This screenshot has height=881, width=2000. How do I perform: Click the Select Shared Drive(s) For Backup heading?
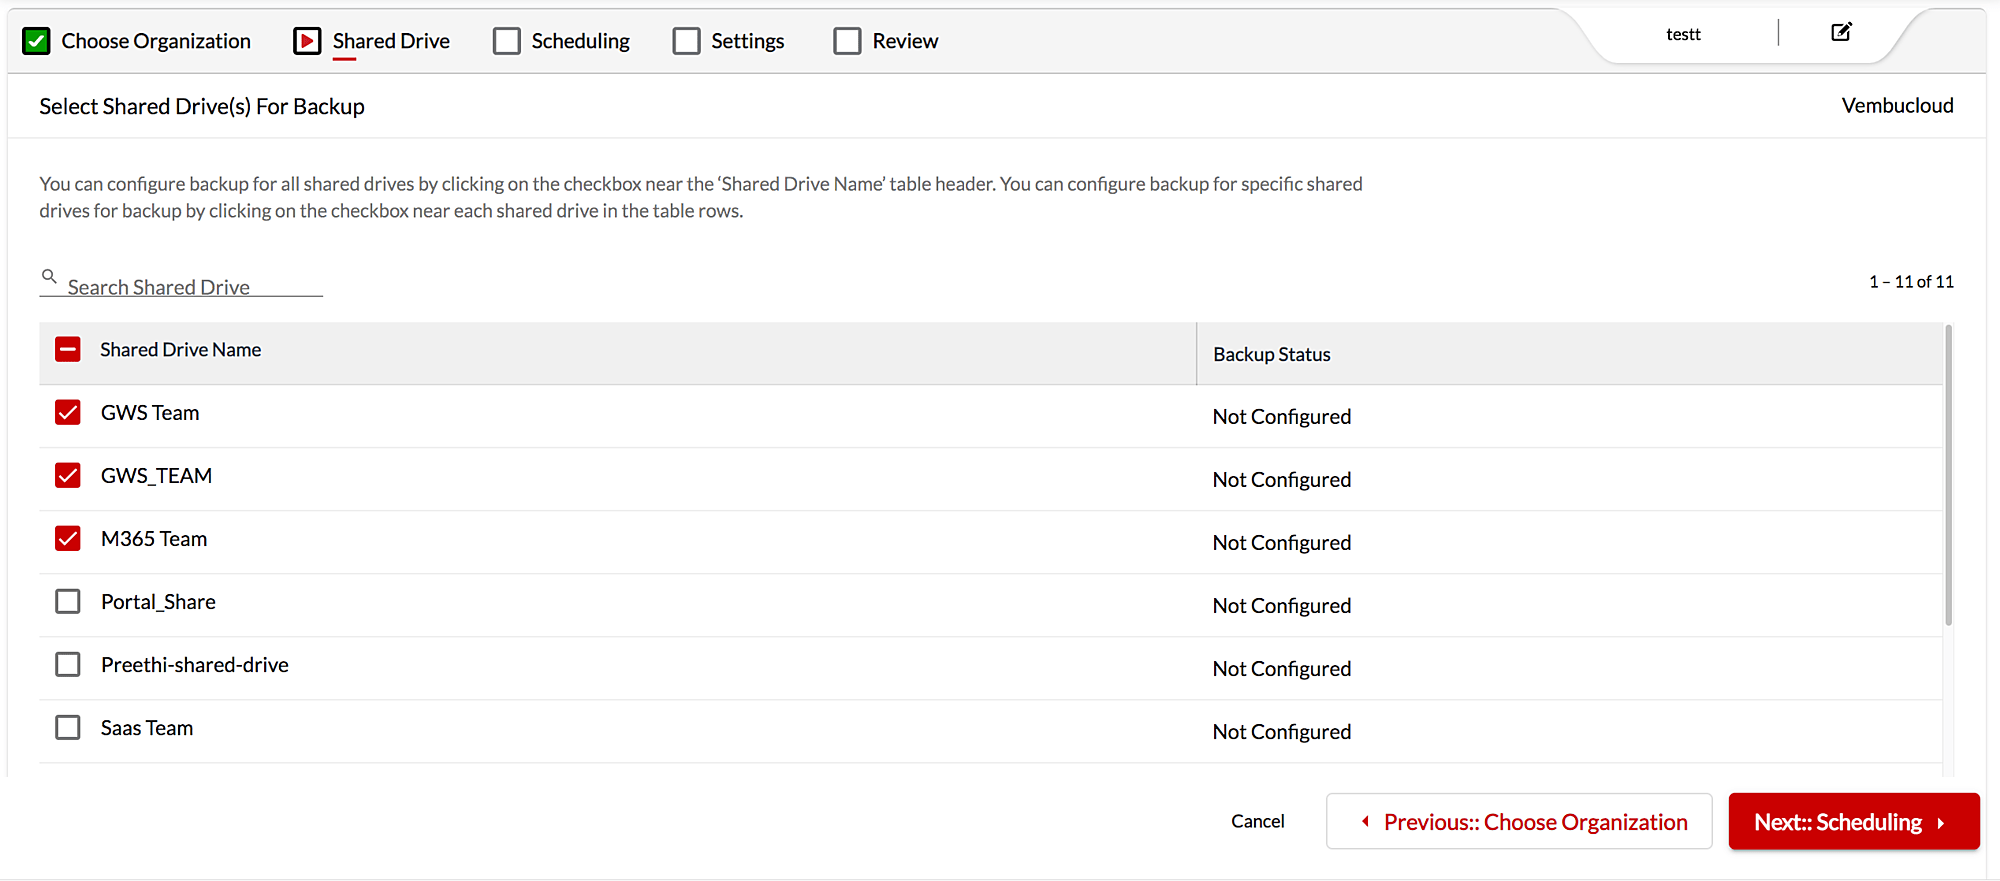point(202,106)
